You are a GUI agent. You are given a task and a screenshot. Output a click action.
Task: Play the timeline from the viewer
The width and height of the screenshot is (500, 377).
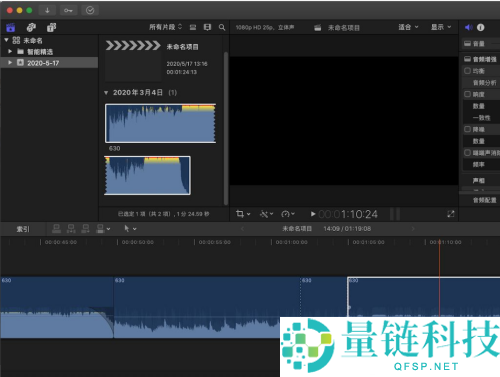tap(313, 214)
